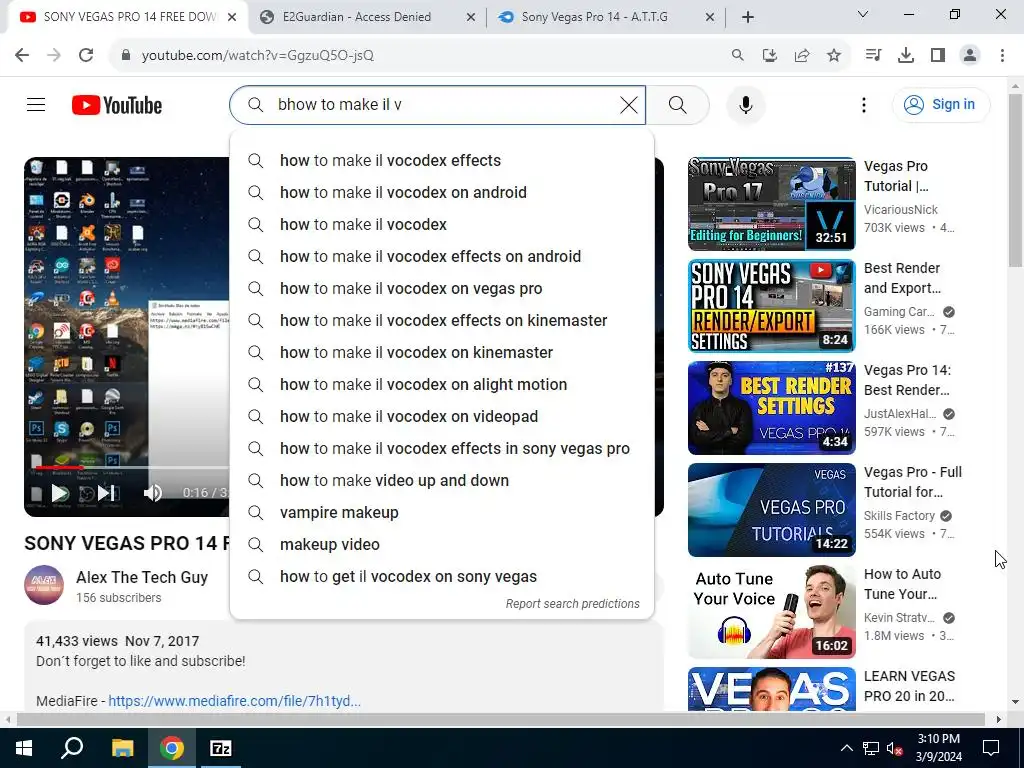1024x768 pixels.
Task: Open Alex The Tech Guy channel name
Action: [x=142, y=578]
